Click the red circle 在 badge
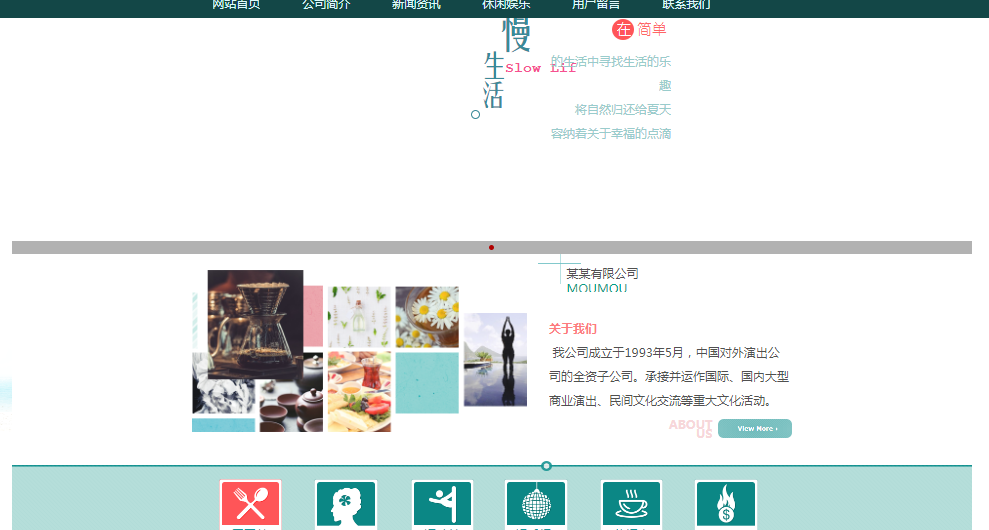Viewport: 989px width, 530px height. tap(623, 30)
